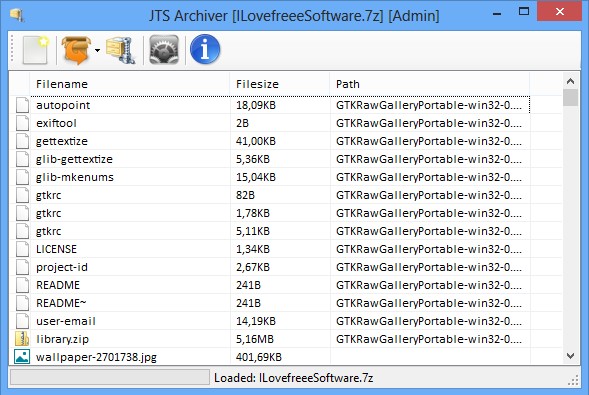Click the file icon next to exiftool
This screenshot has width=589, height=395.
[22, 123]
